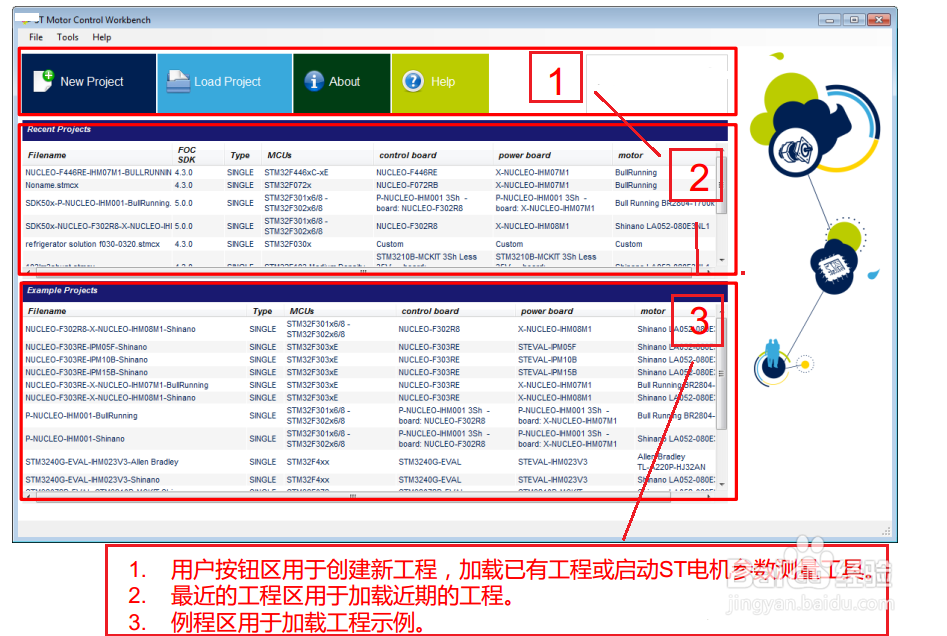Screen dimensions: 947x636
Task: Open the Help tile button
Action: 440,82
